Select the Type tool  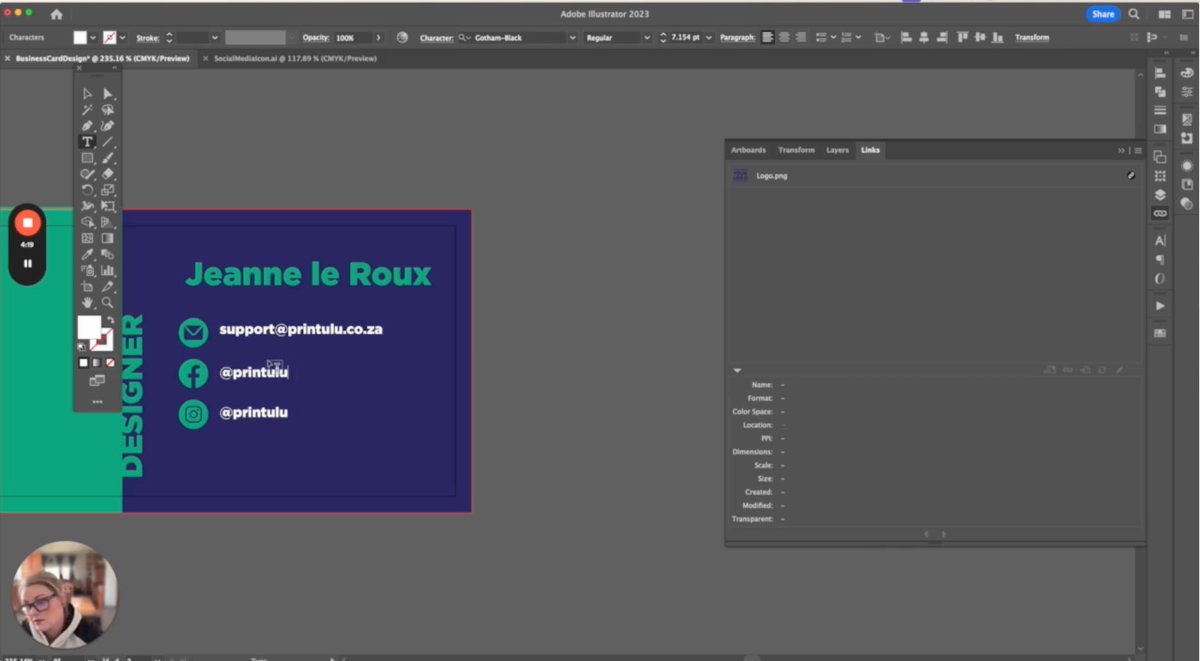(87, 142)
